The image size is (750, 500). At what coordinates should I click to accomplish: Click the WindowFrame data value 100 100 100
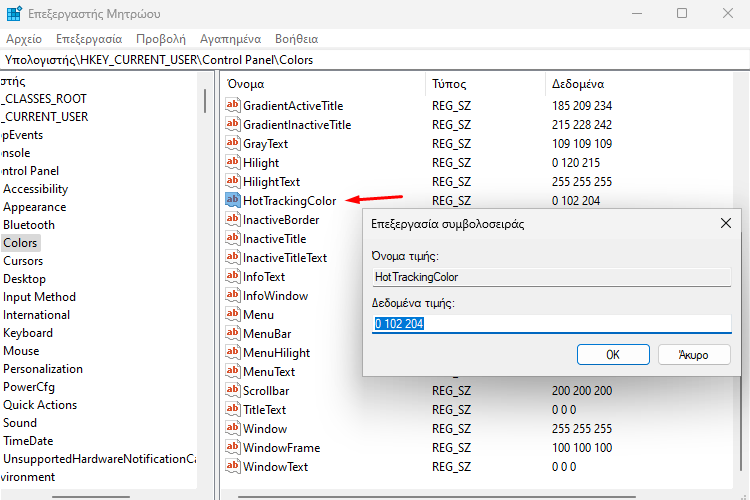tap(582, 447)
